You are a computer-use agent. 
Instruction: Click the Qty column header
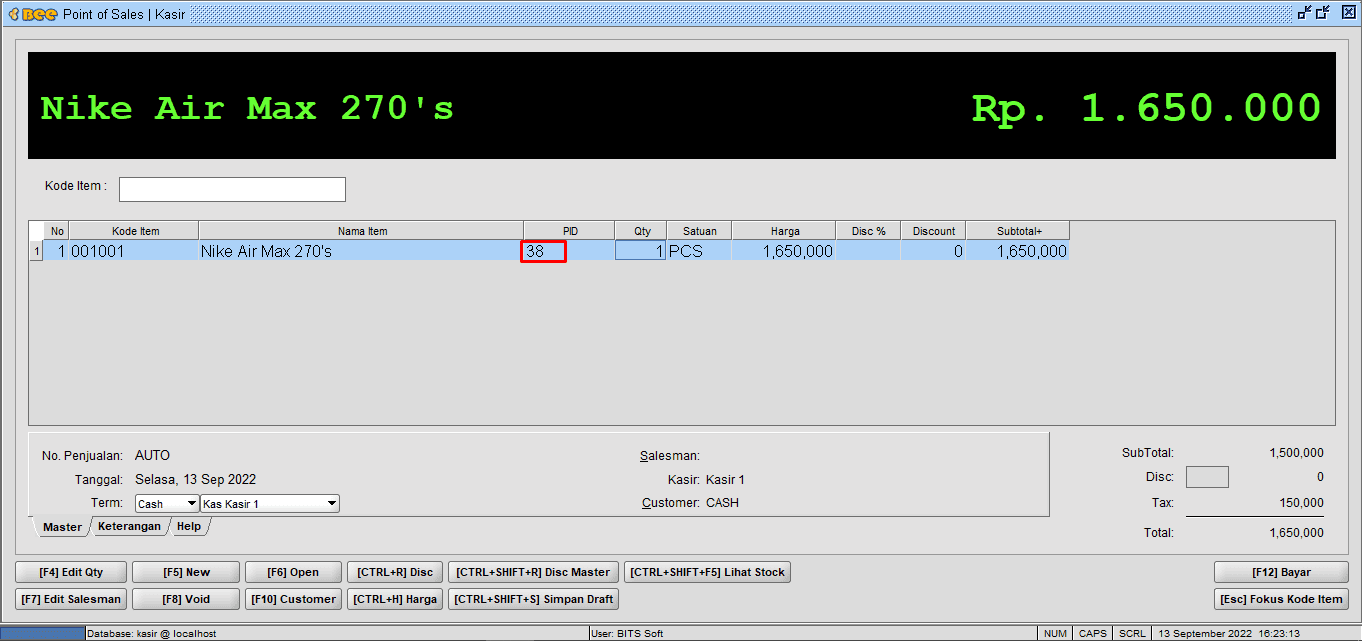[641, 231]
